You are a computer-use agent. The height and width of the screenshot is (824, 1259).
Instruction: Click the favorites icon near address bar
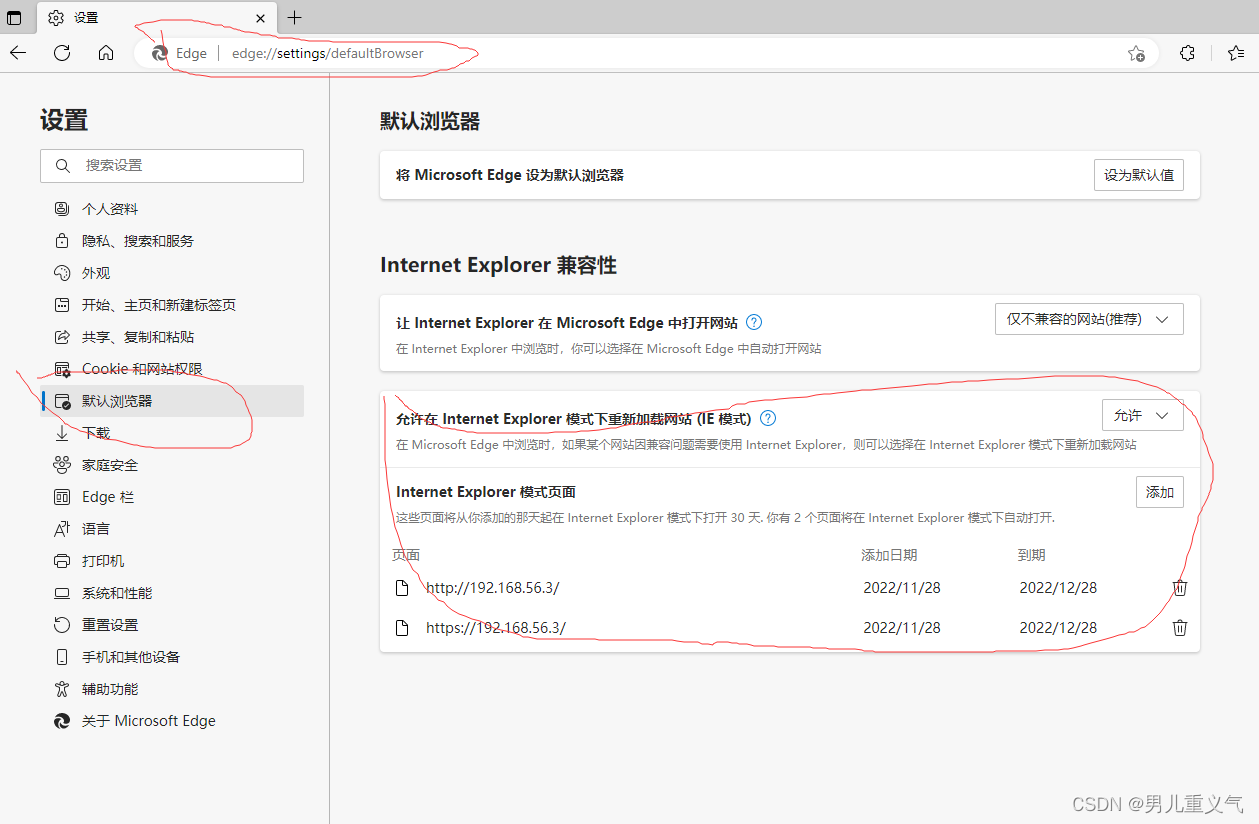tap(1136, 53)
